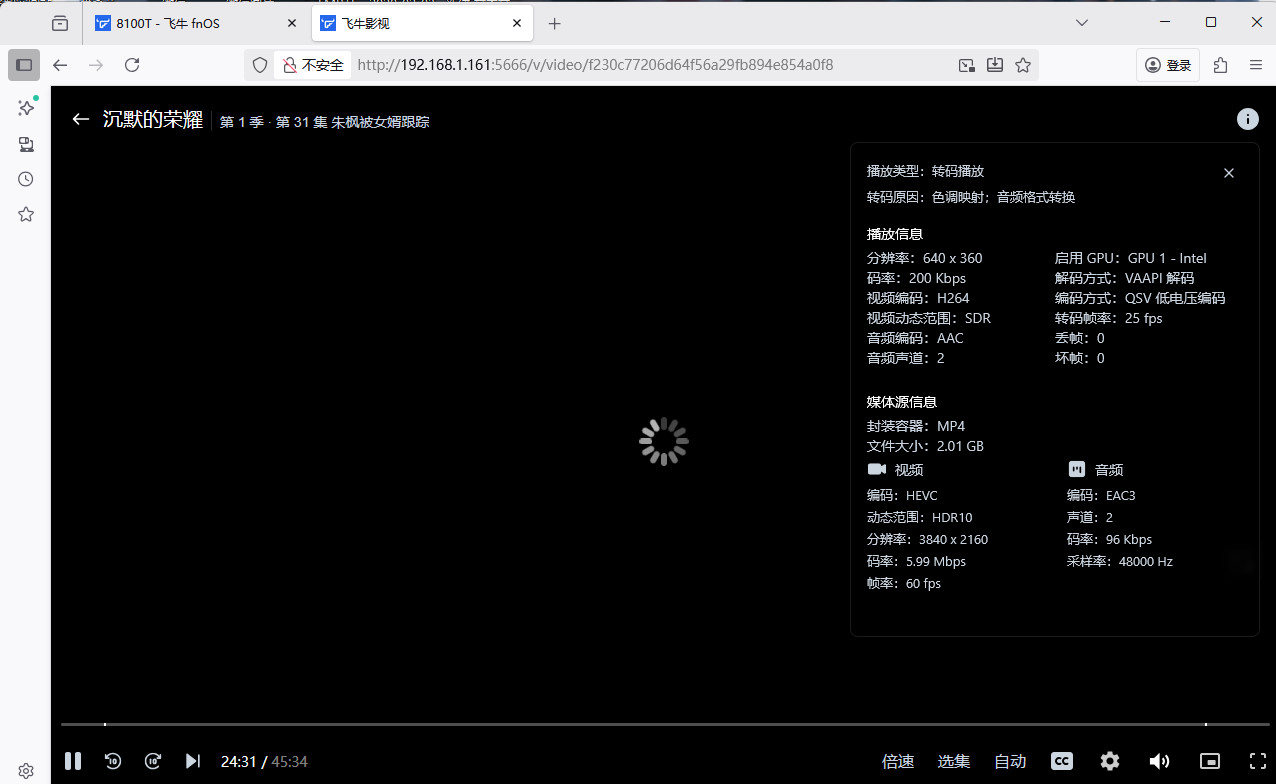Viewport: 1276px width, 784px height.
Task: Open the 选集 episode selection menu
Action: [x=953, y=761]
